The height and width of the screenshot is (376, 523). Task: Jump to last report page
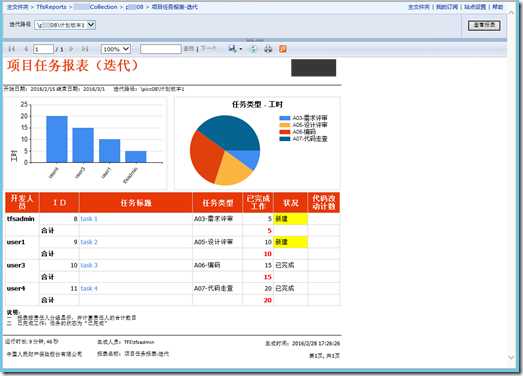pyautogui.click(x=85, y=49)
